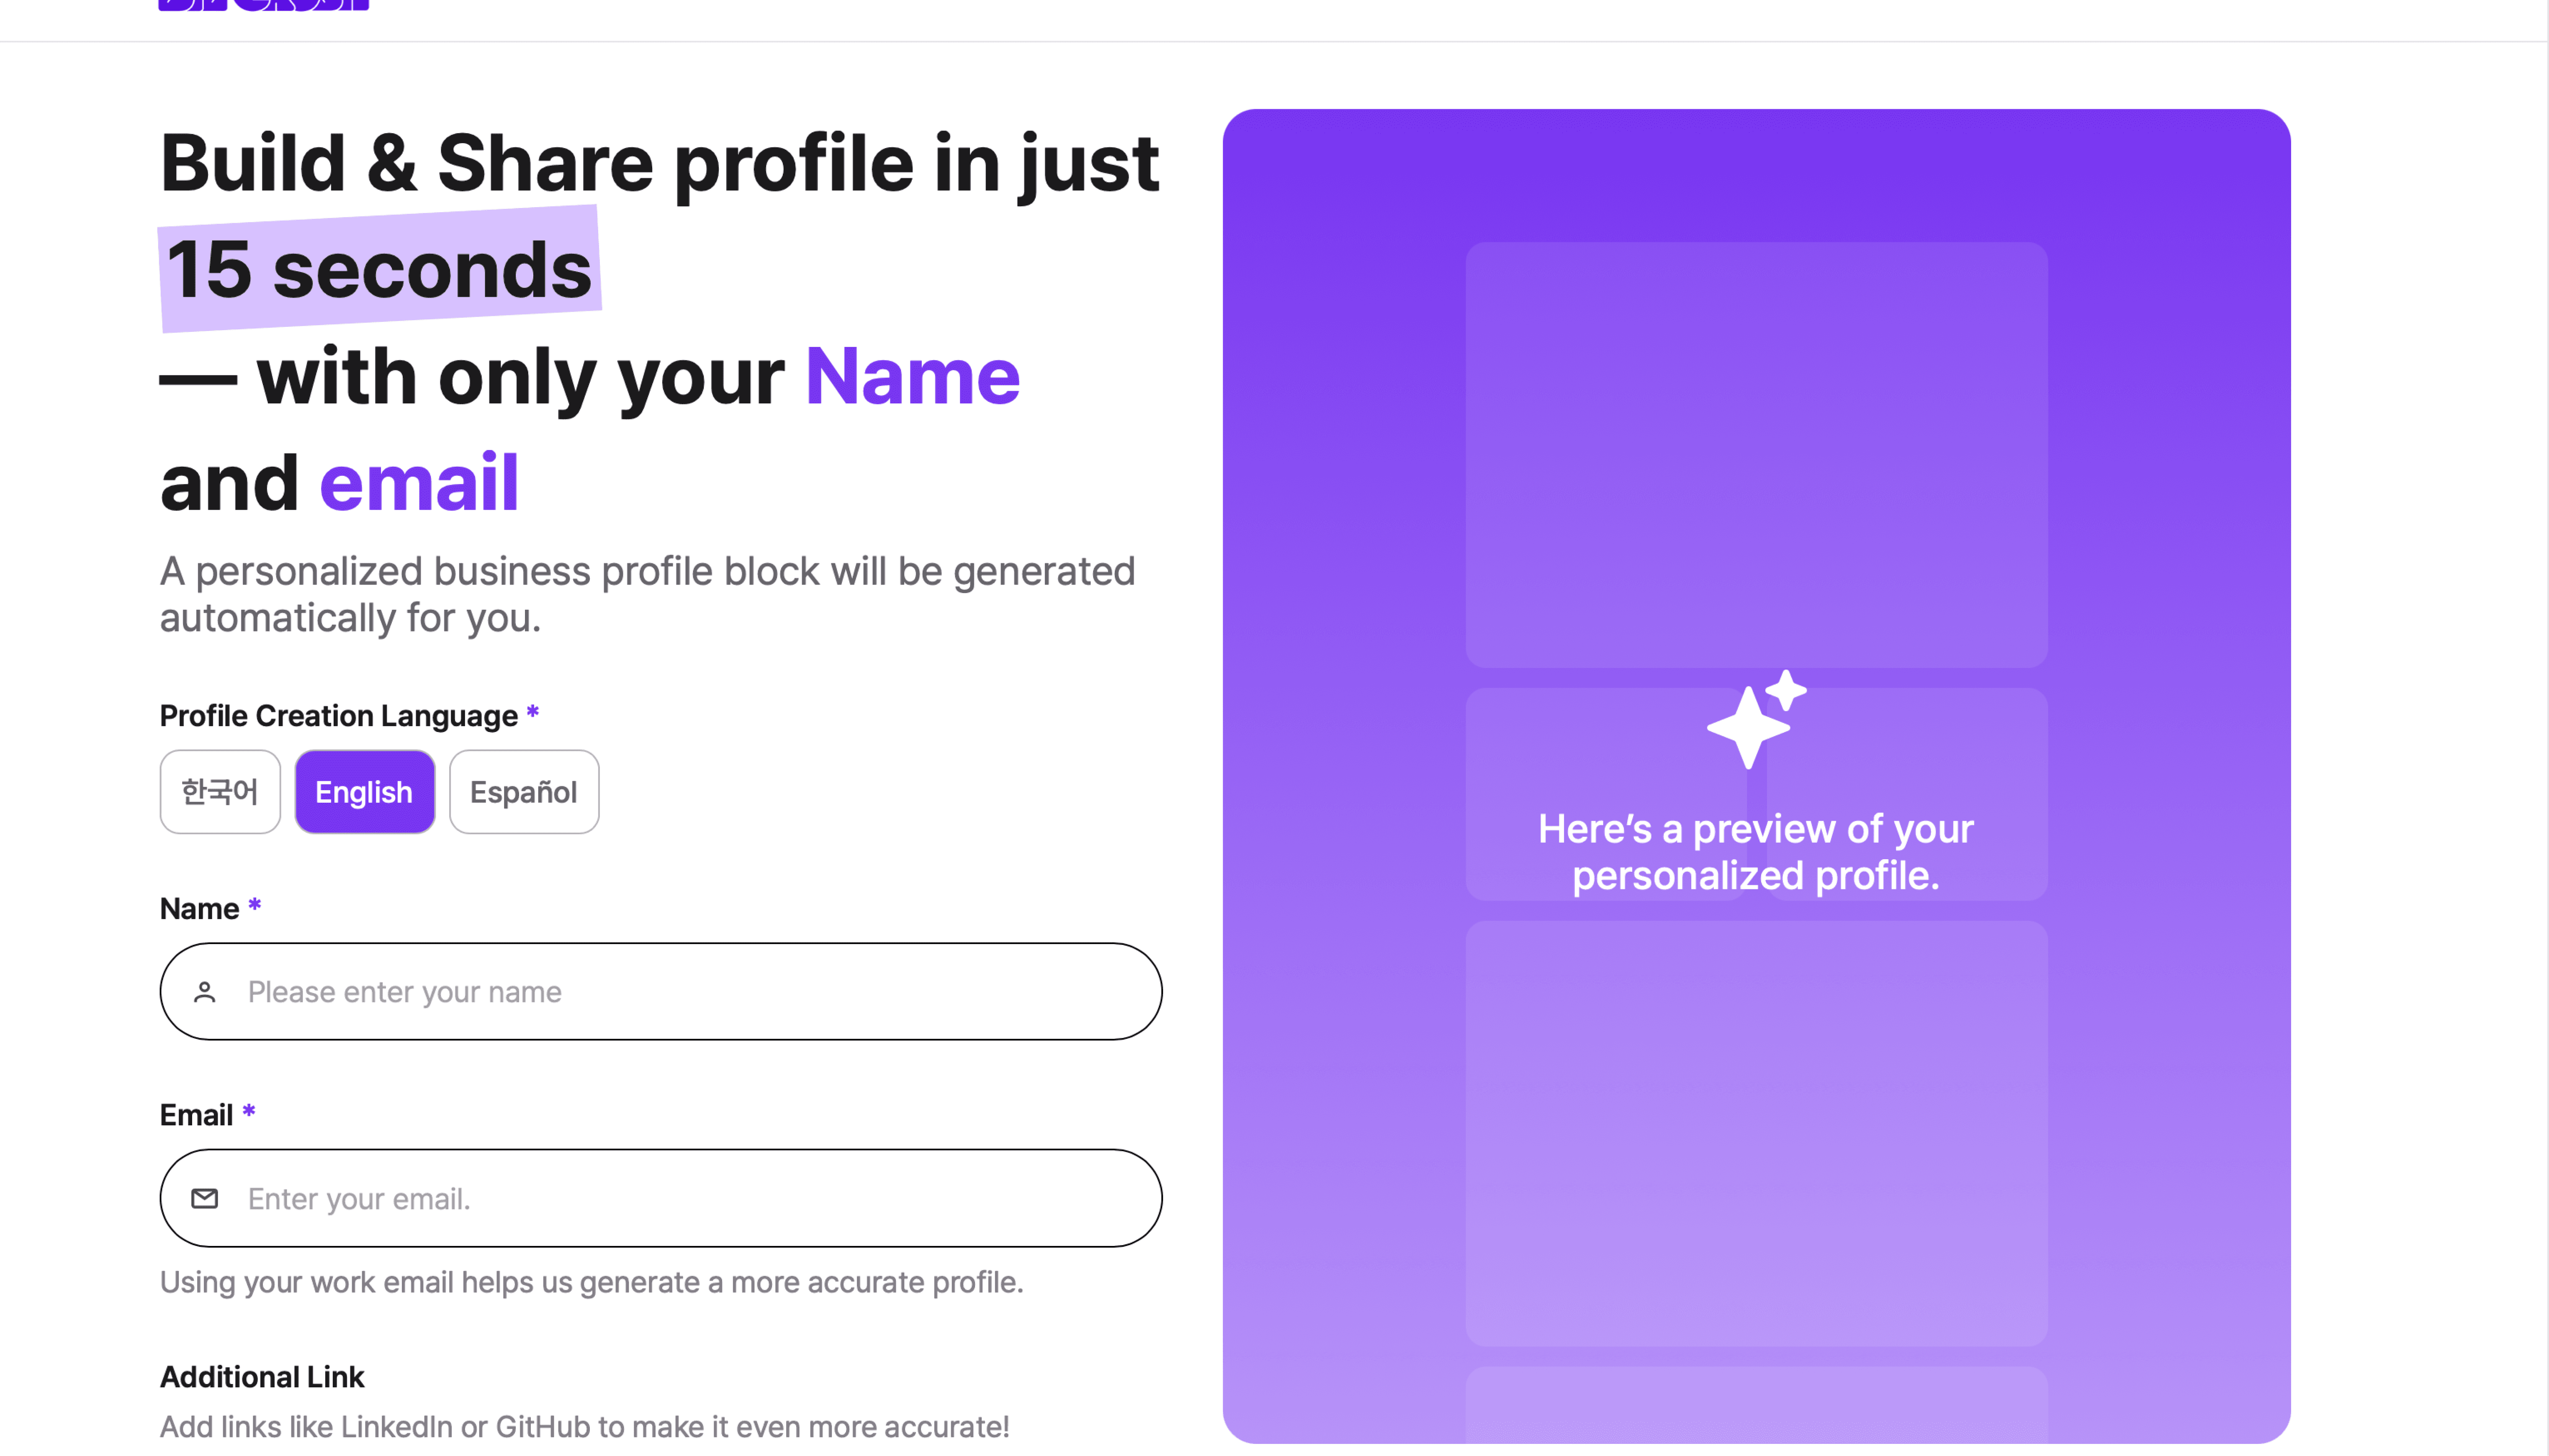Focus the 'Enter your email.' field
Image resolution: width=2549 pixels, height=1456 pixels.
click(661, 1198)
